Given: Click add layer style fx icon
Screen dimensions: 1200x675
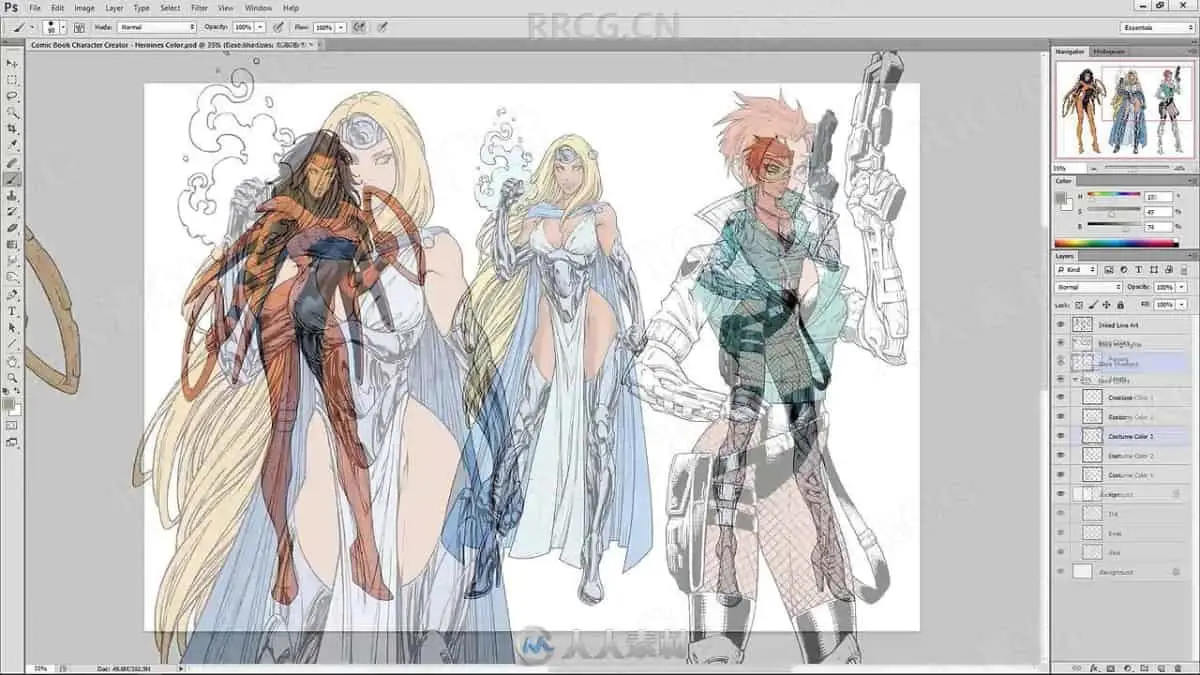Looking at the screenshot, I should [1095, 667].
